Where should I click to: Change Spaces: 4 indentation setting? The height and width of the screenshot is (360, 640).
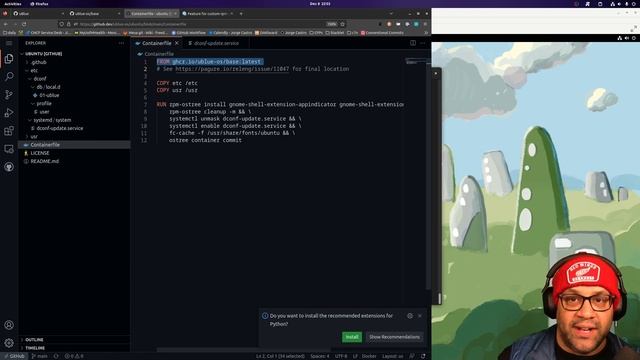(x=319, y=356)
